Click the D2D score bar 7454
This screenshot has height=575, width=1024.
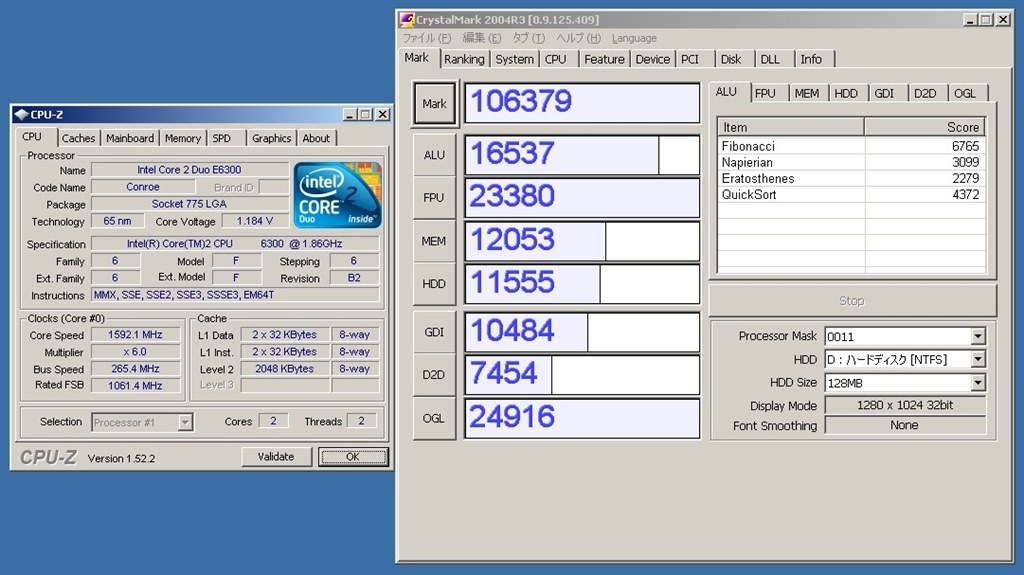(582, 374)
